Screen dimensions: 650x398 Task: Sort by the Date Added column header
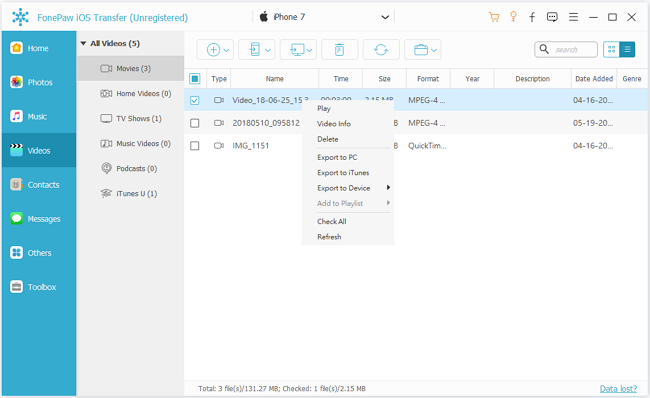tap(594, 78)
